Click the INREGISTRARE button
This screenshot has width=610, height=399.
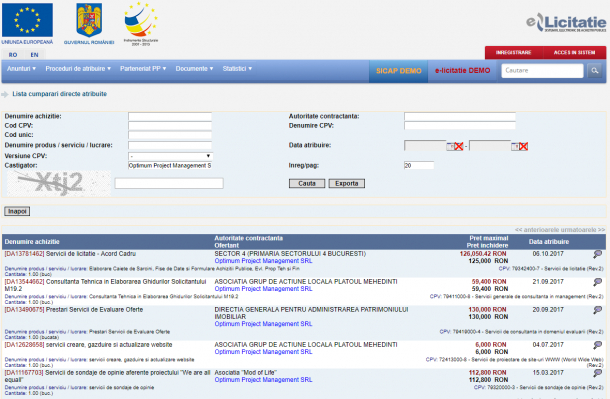click(x=514, y=52)
